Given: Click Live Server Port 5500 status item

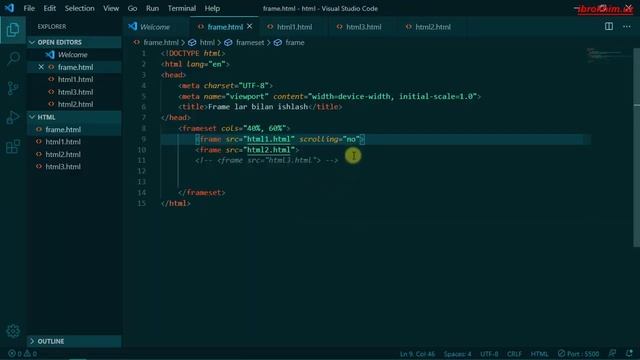Looking at the screenshot, I should 578,354.
